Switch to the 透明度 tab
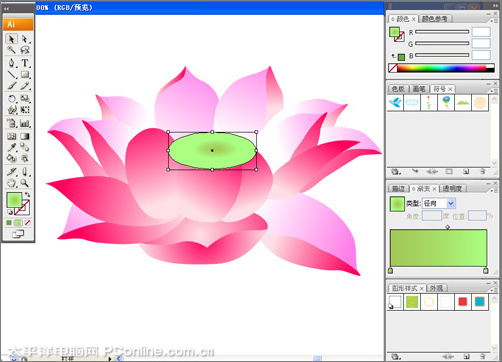This screenshot has height=362, width=502. pos(452,188)
